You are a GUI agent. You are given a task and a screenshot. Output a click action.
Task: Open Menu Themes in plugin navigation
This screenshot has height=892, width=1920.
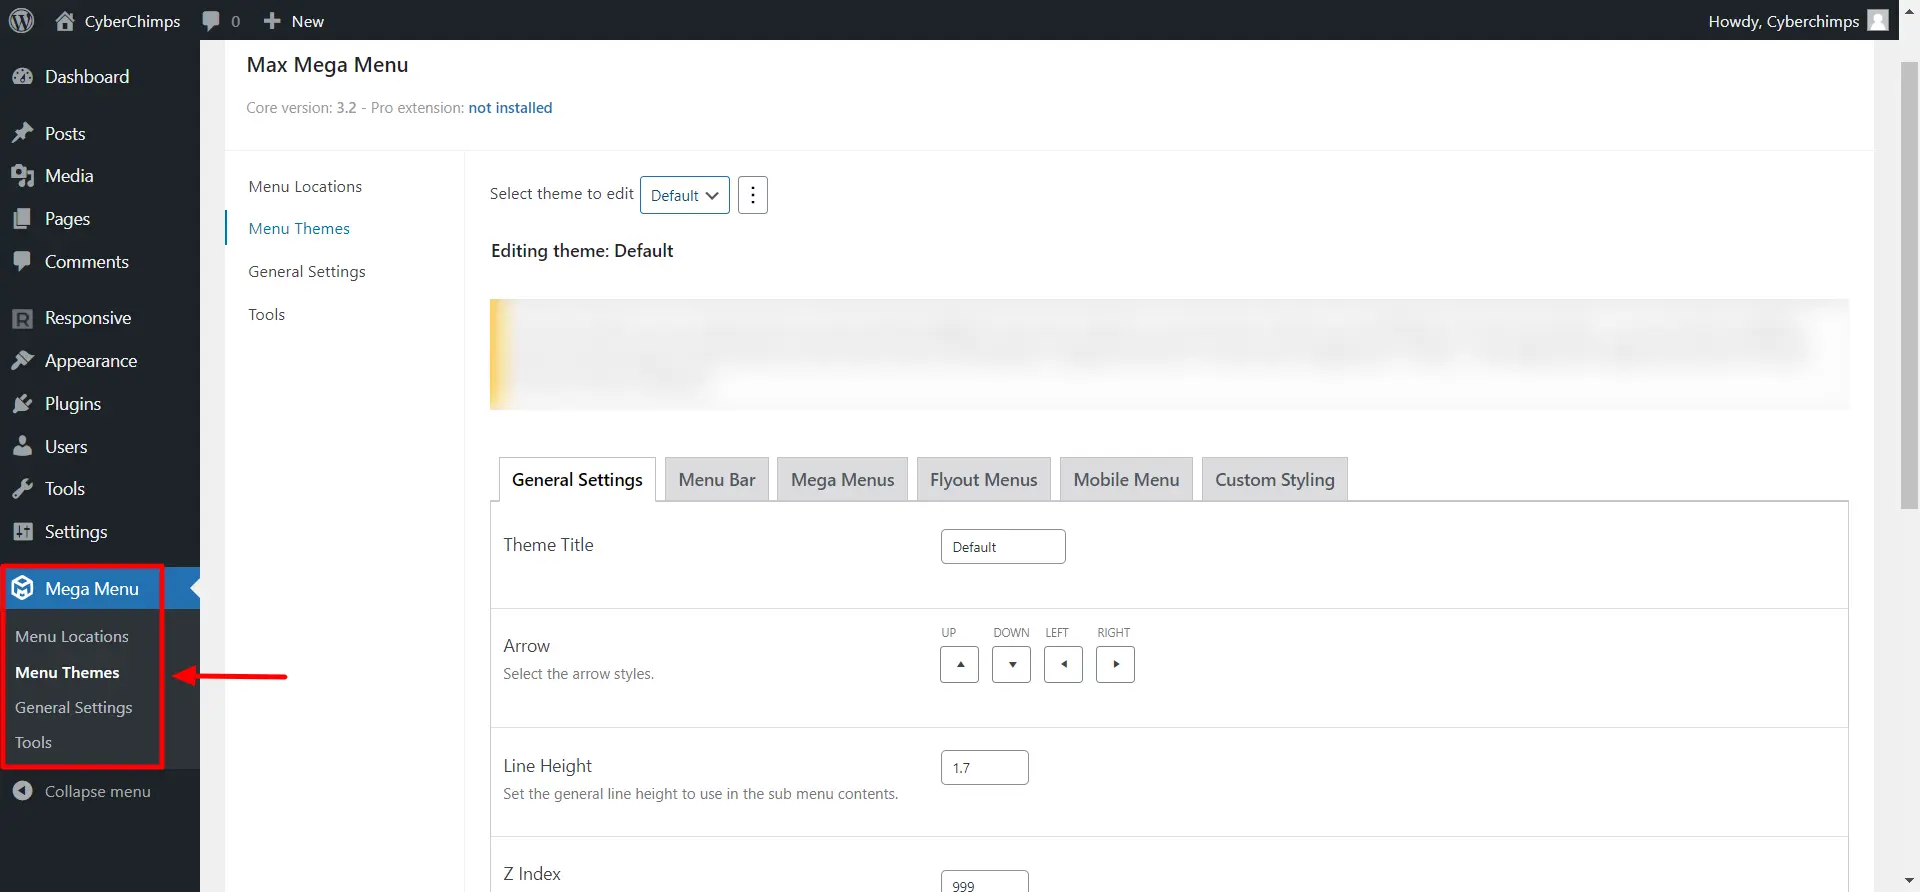299,229
